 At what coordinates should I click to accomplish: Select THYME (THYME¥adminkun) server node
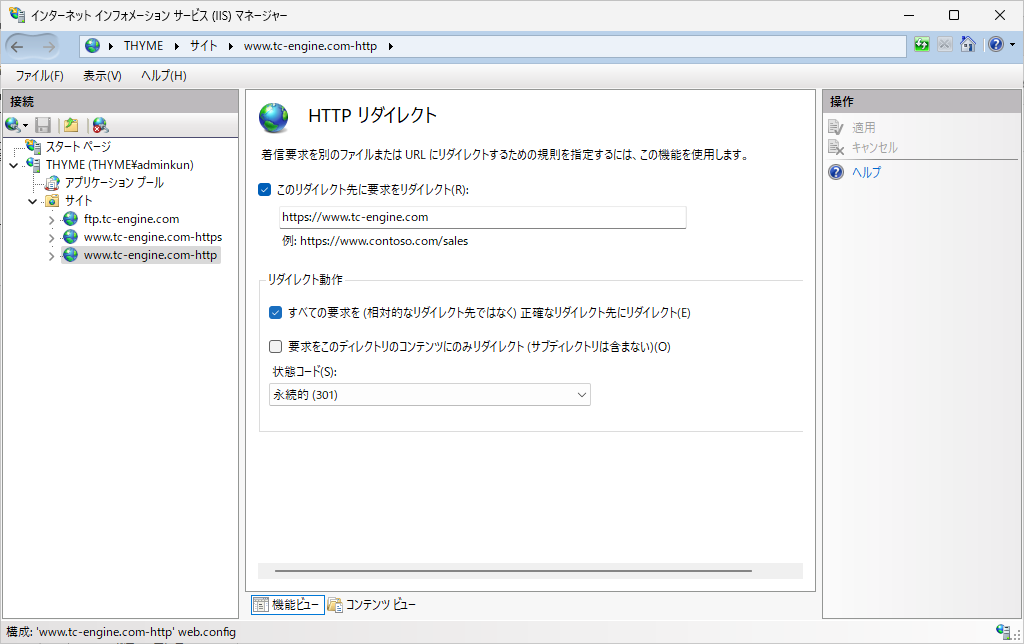120,165
